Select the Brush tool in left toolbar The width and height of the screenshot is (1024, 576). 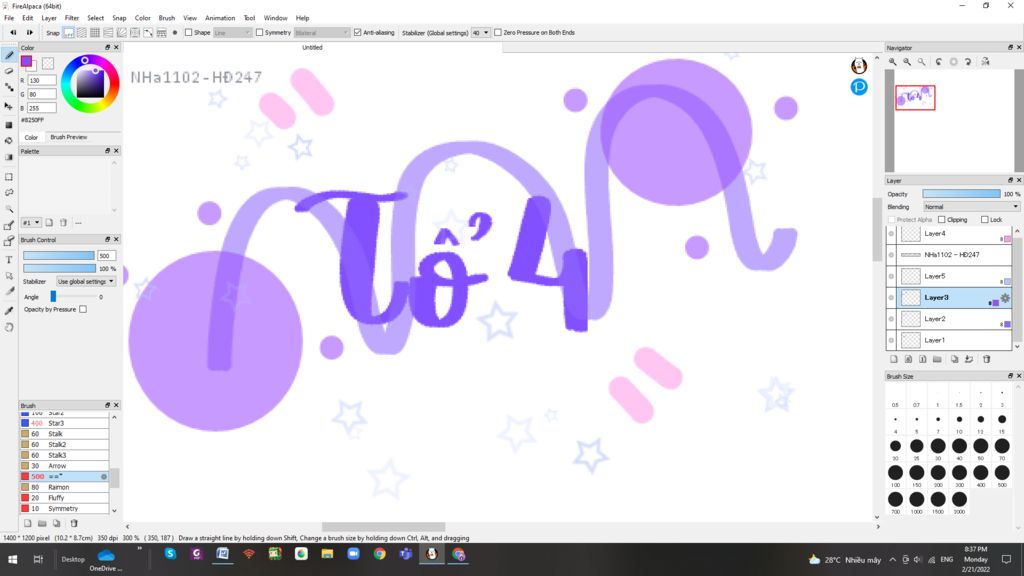(9, 56)
